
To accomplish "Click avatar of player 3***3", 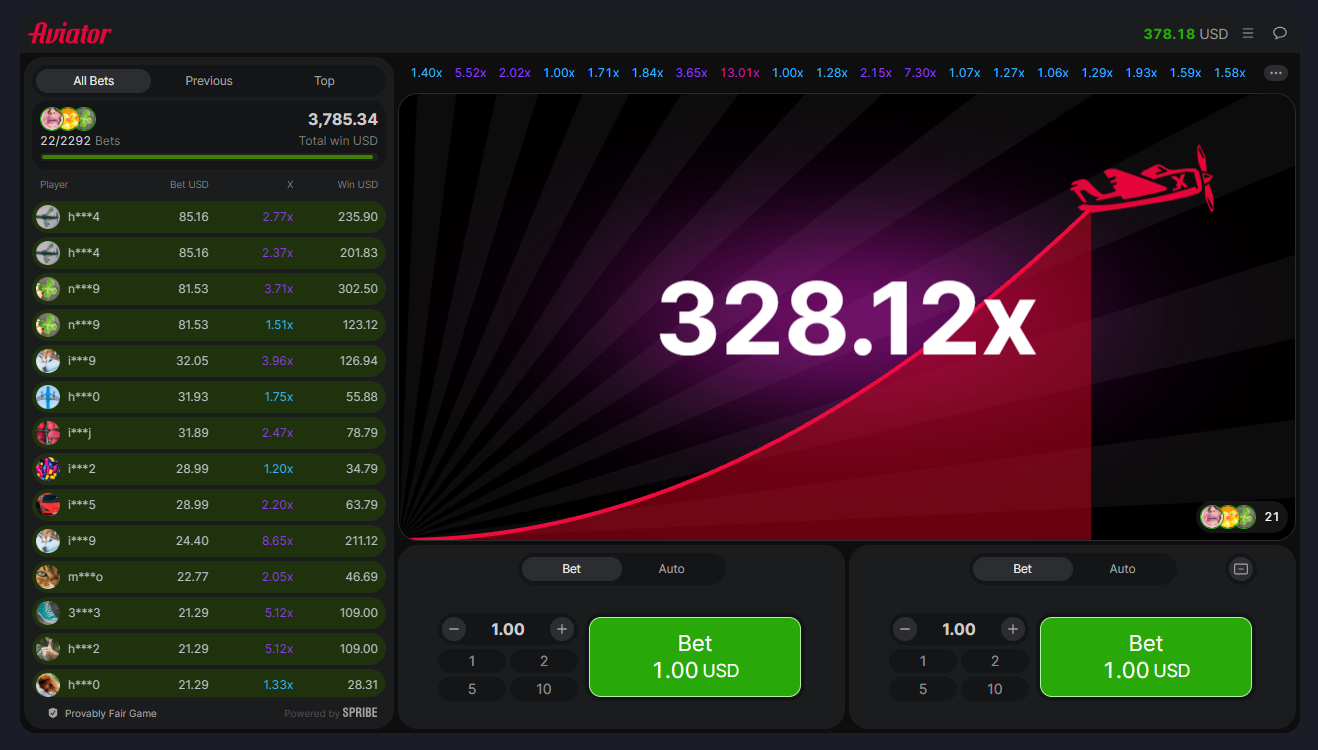I will pos(47,613).
